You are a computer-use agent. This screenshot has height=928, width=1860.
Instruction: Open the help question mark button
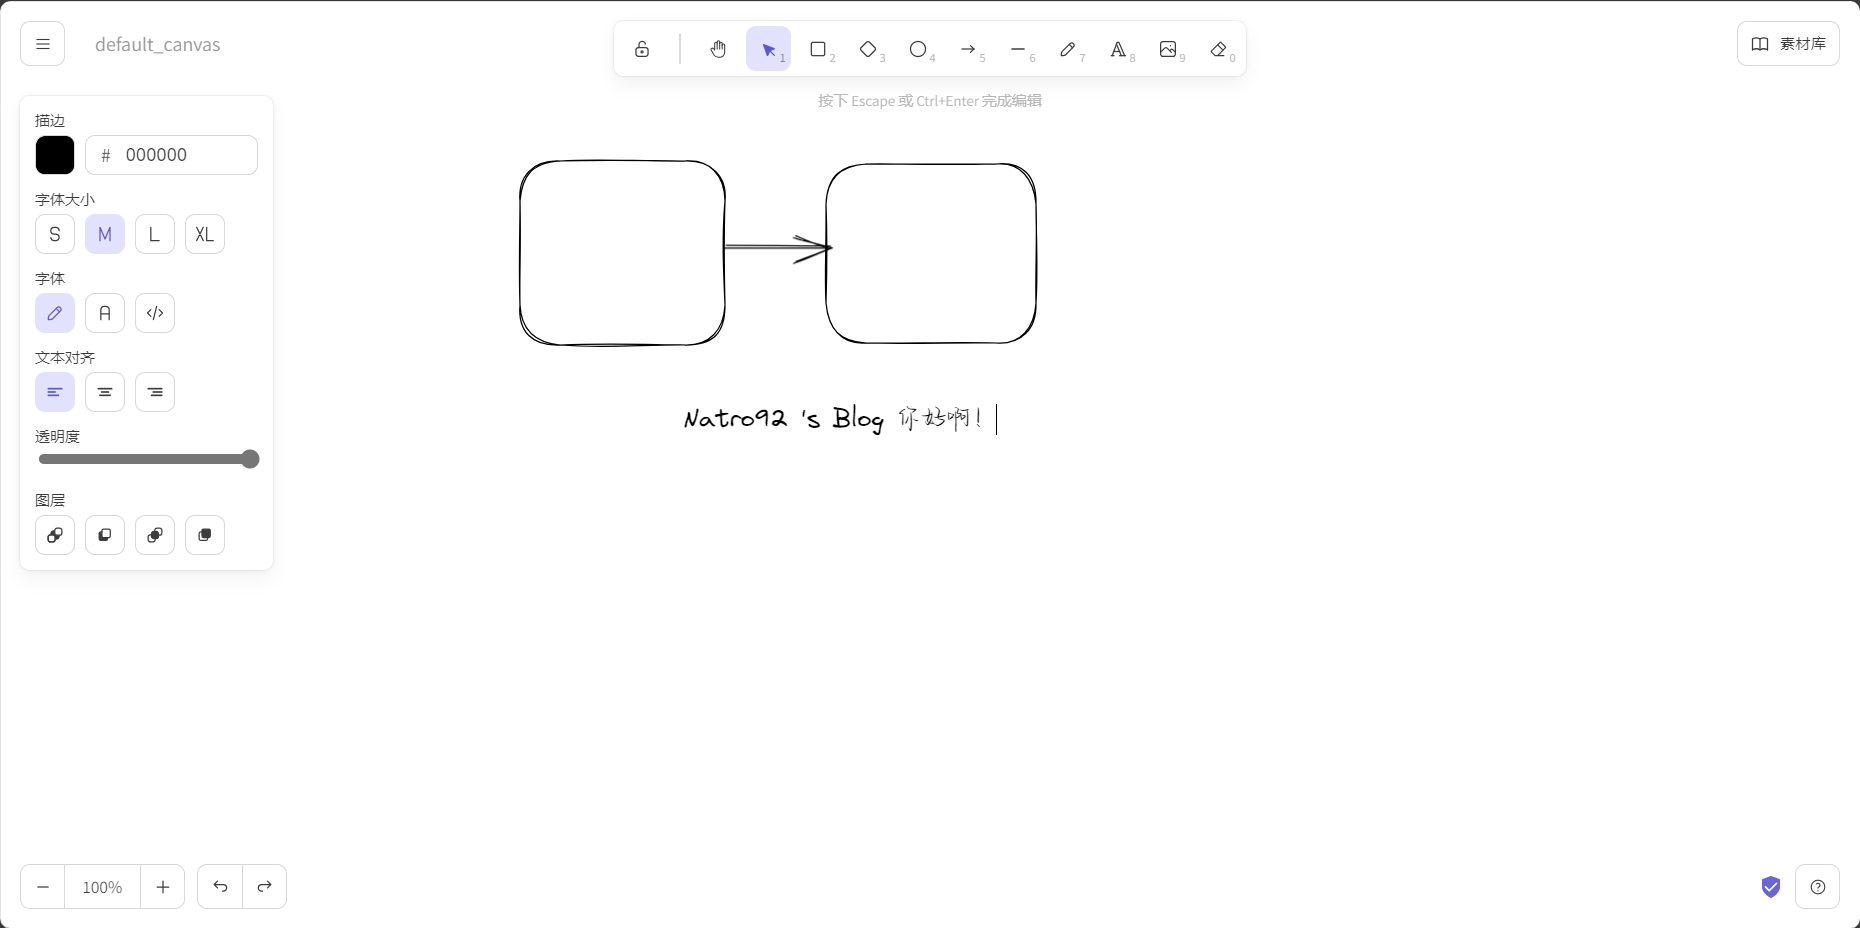click(1818, 887)
